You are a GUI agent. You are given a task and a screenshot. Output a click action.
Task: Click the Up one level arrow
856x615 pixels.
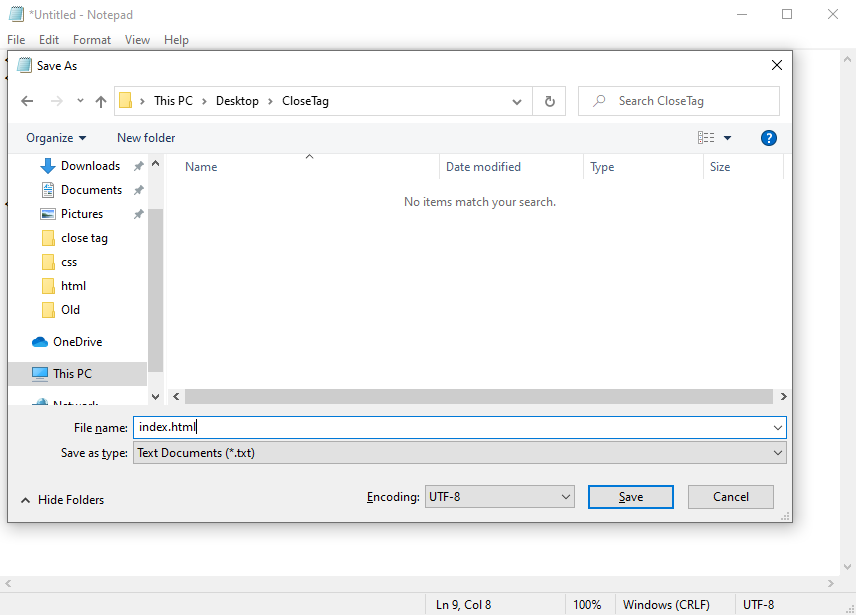(x=100, y=101)
